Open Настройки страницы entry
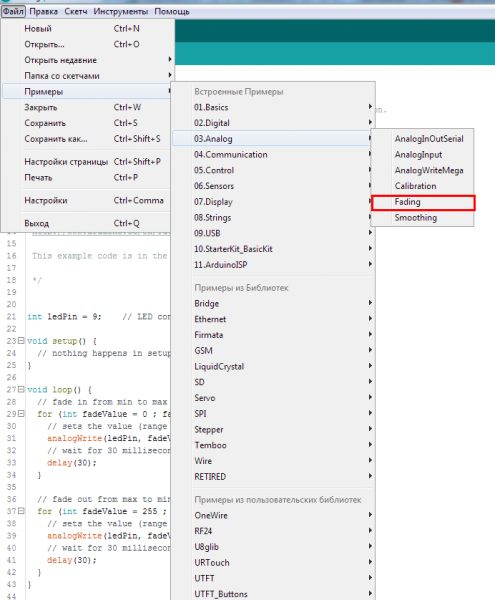This screenshot has height=600, width=495. [x=87, y=162]
